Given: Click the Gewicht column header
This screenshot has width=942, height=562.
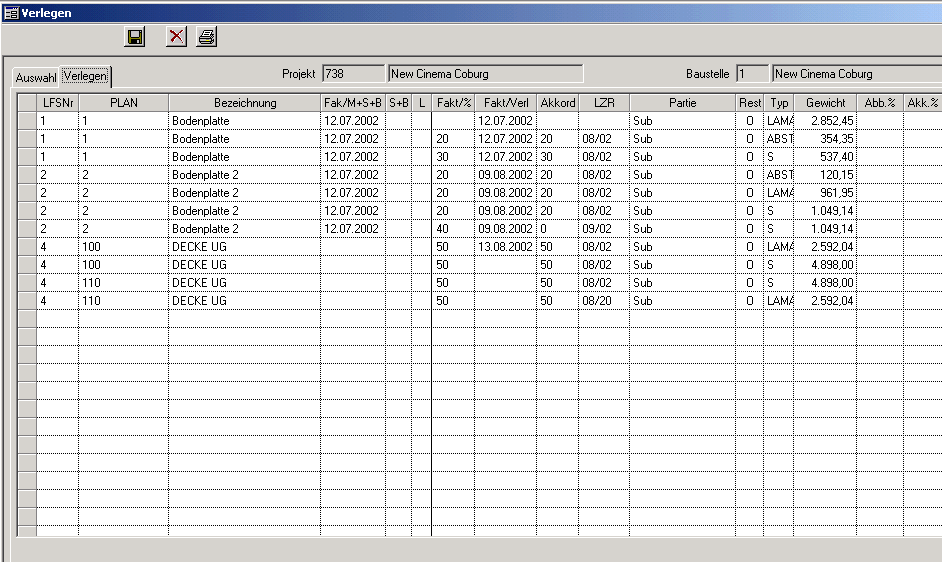Looking at the screenshot, I should tap(825, 103).
